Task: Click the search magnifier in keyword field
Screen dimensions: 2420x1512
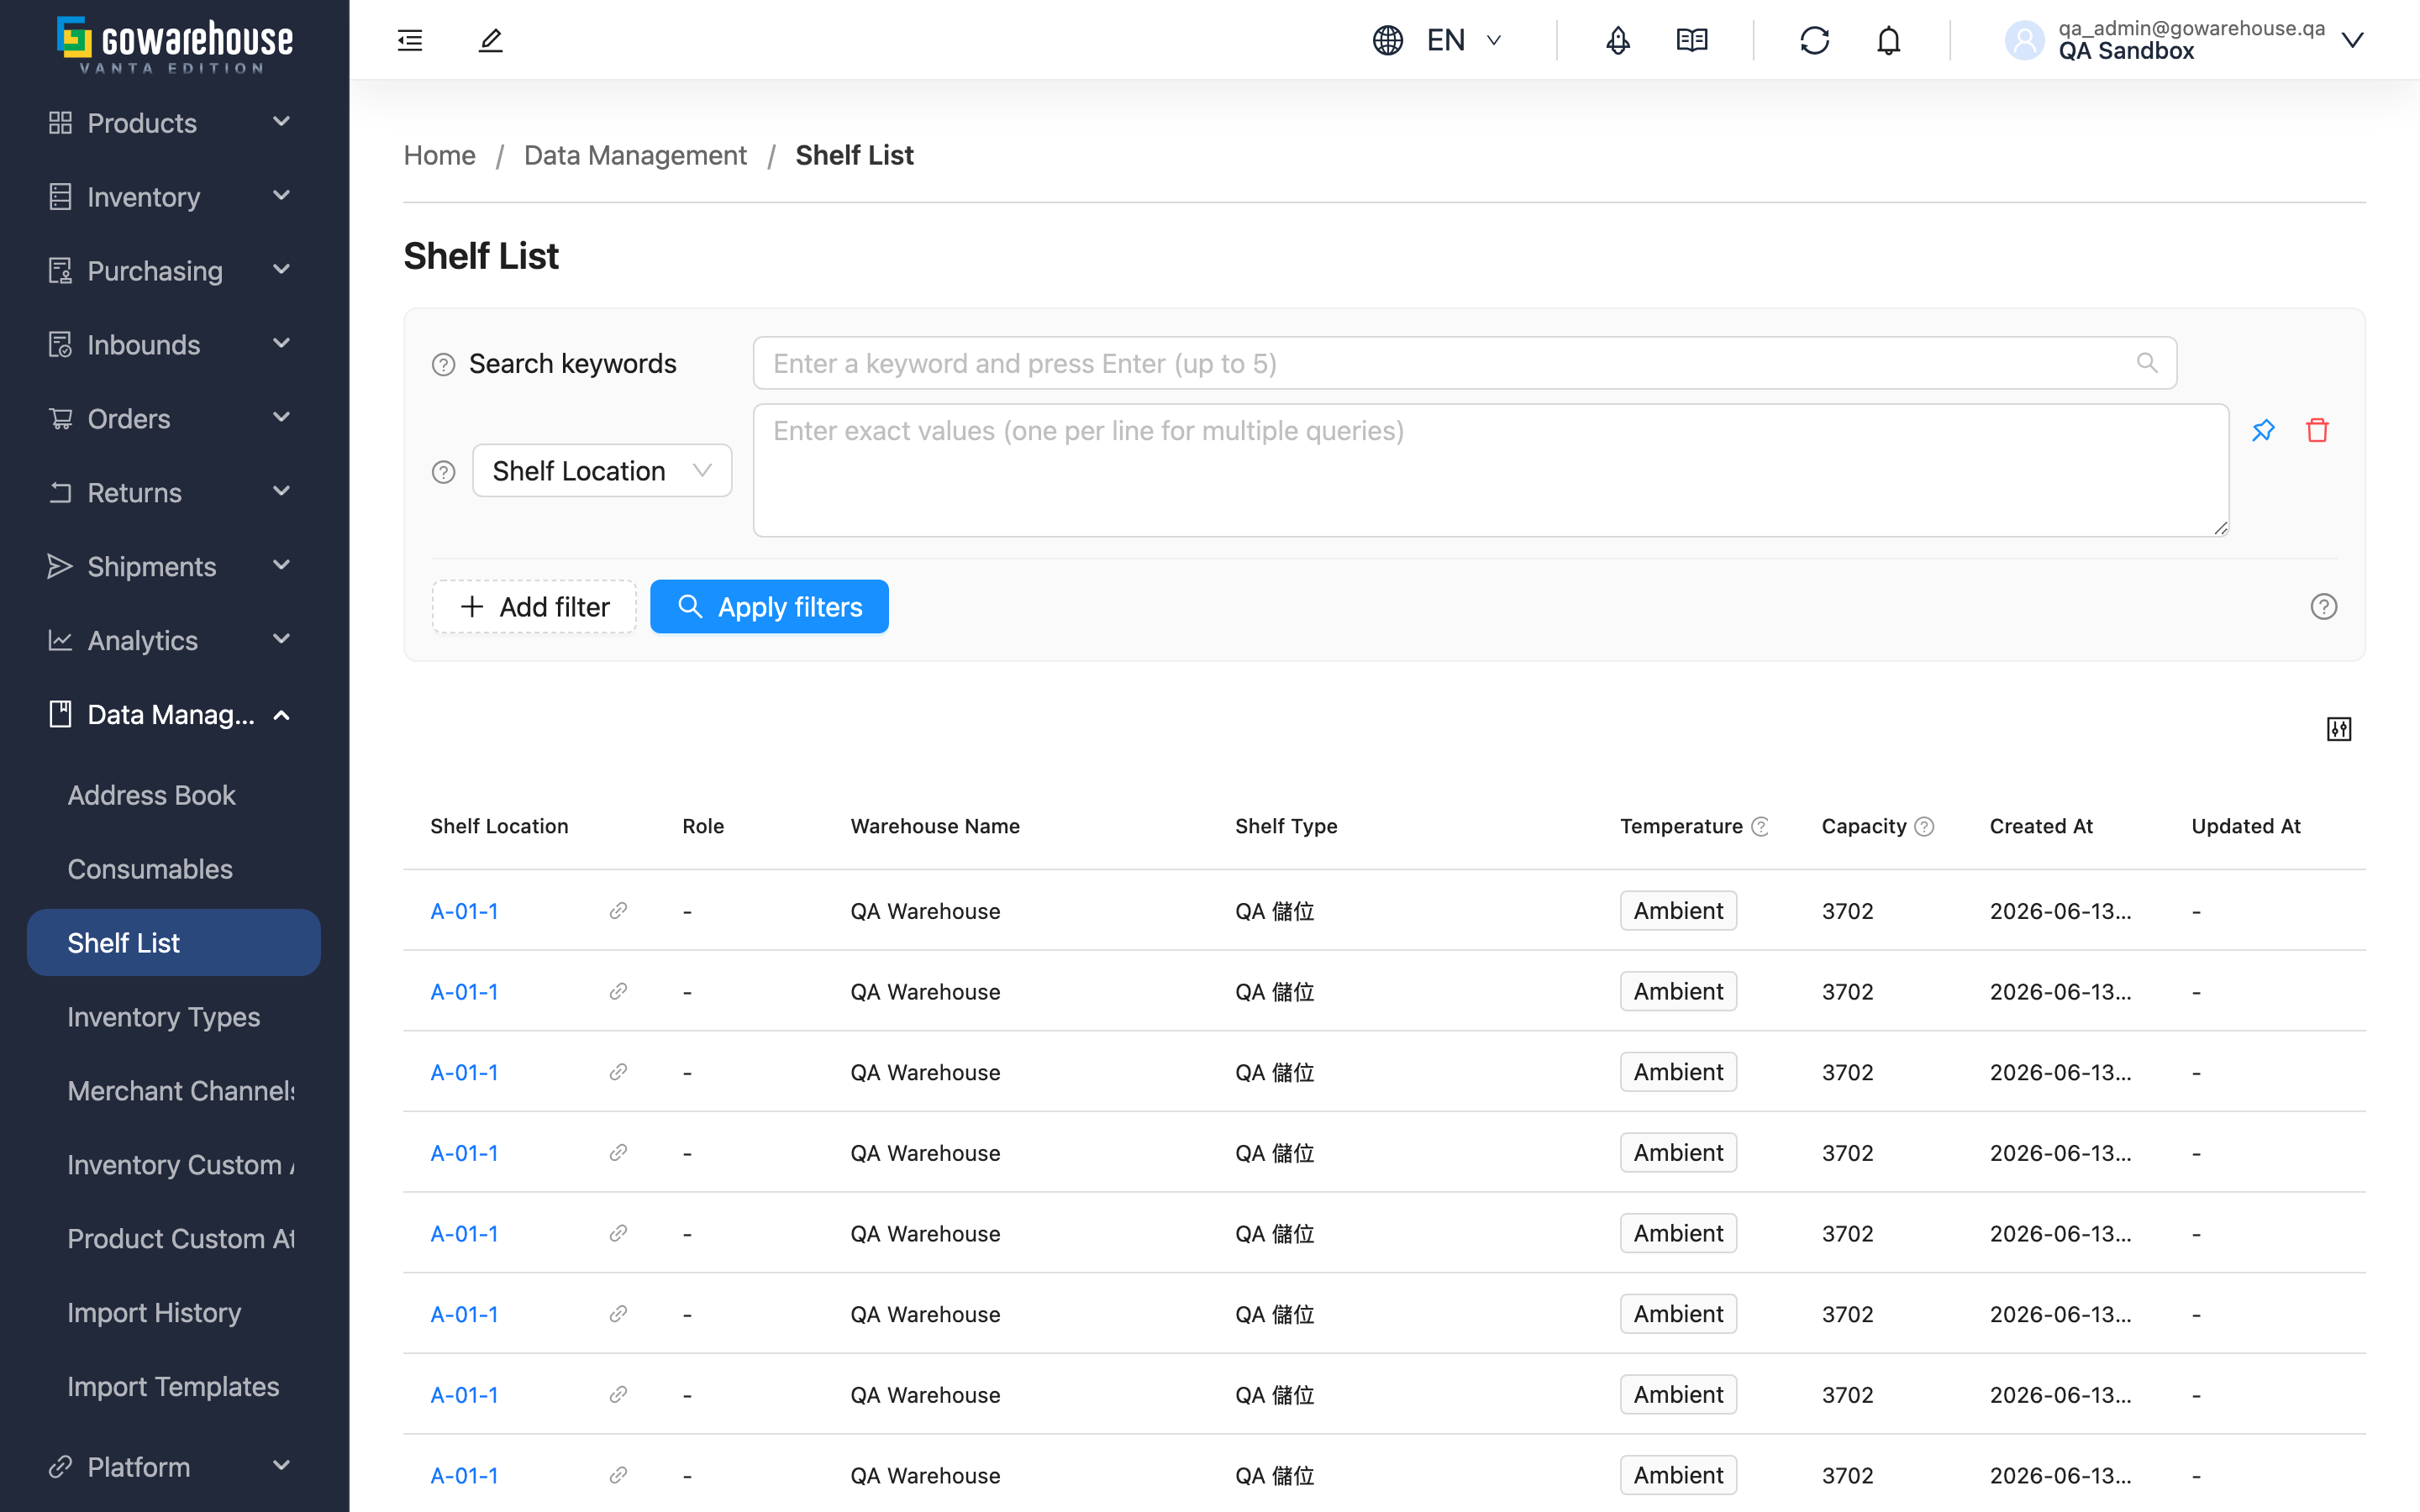Action: coord(2146,362)
